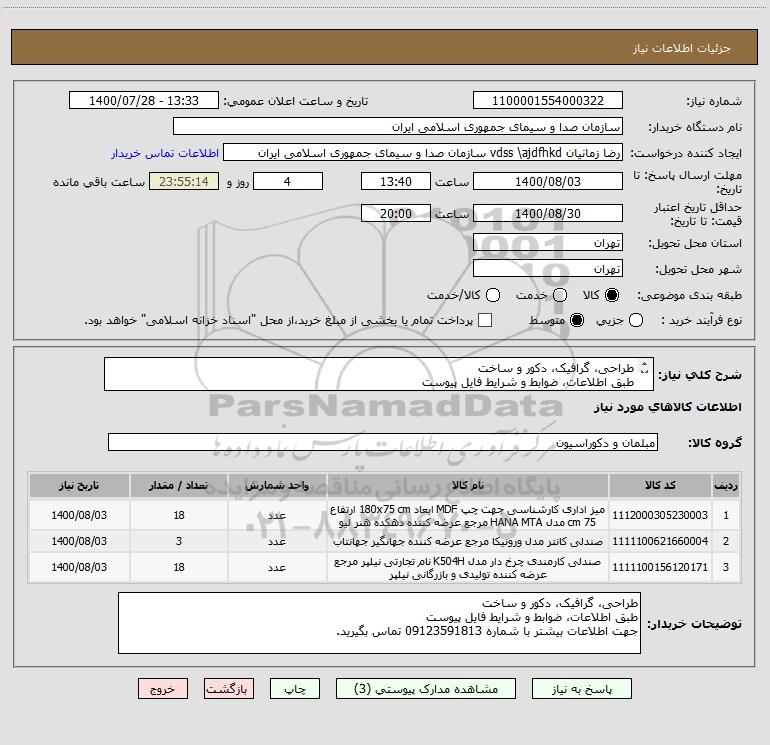Click the announcement date field 1400/07/28 - 13:33
Viewport: 770px width, 745px height.
[144, 101]
